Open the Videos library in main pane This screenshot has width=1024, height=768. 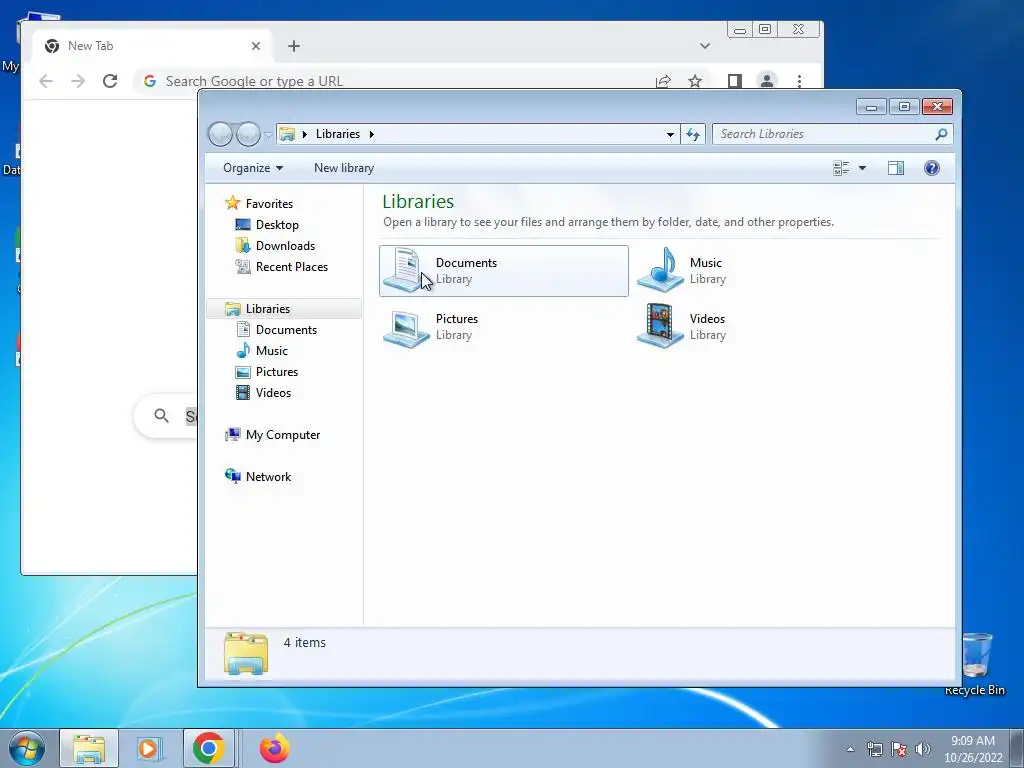coord(682,327)
